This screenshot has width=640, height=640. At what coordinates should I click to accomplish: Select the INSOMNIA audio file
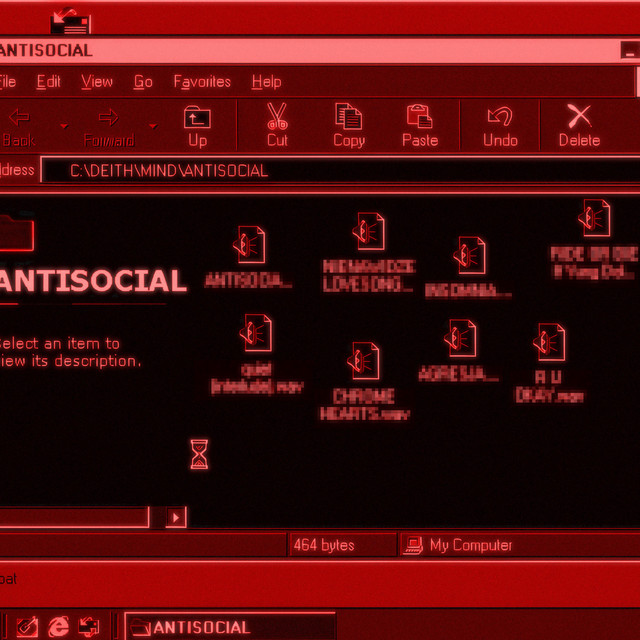470,256
